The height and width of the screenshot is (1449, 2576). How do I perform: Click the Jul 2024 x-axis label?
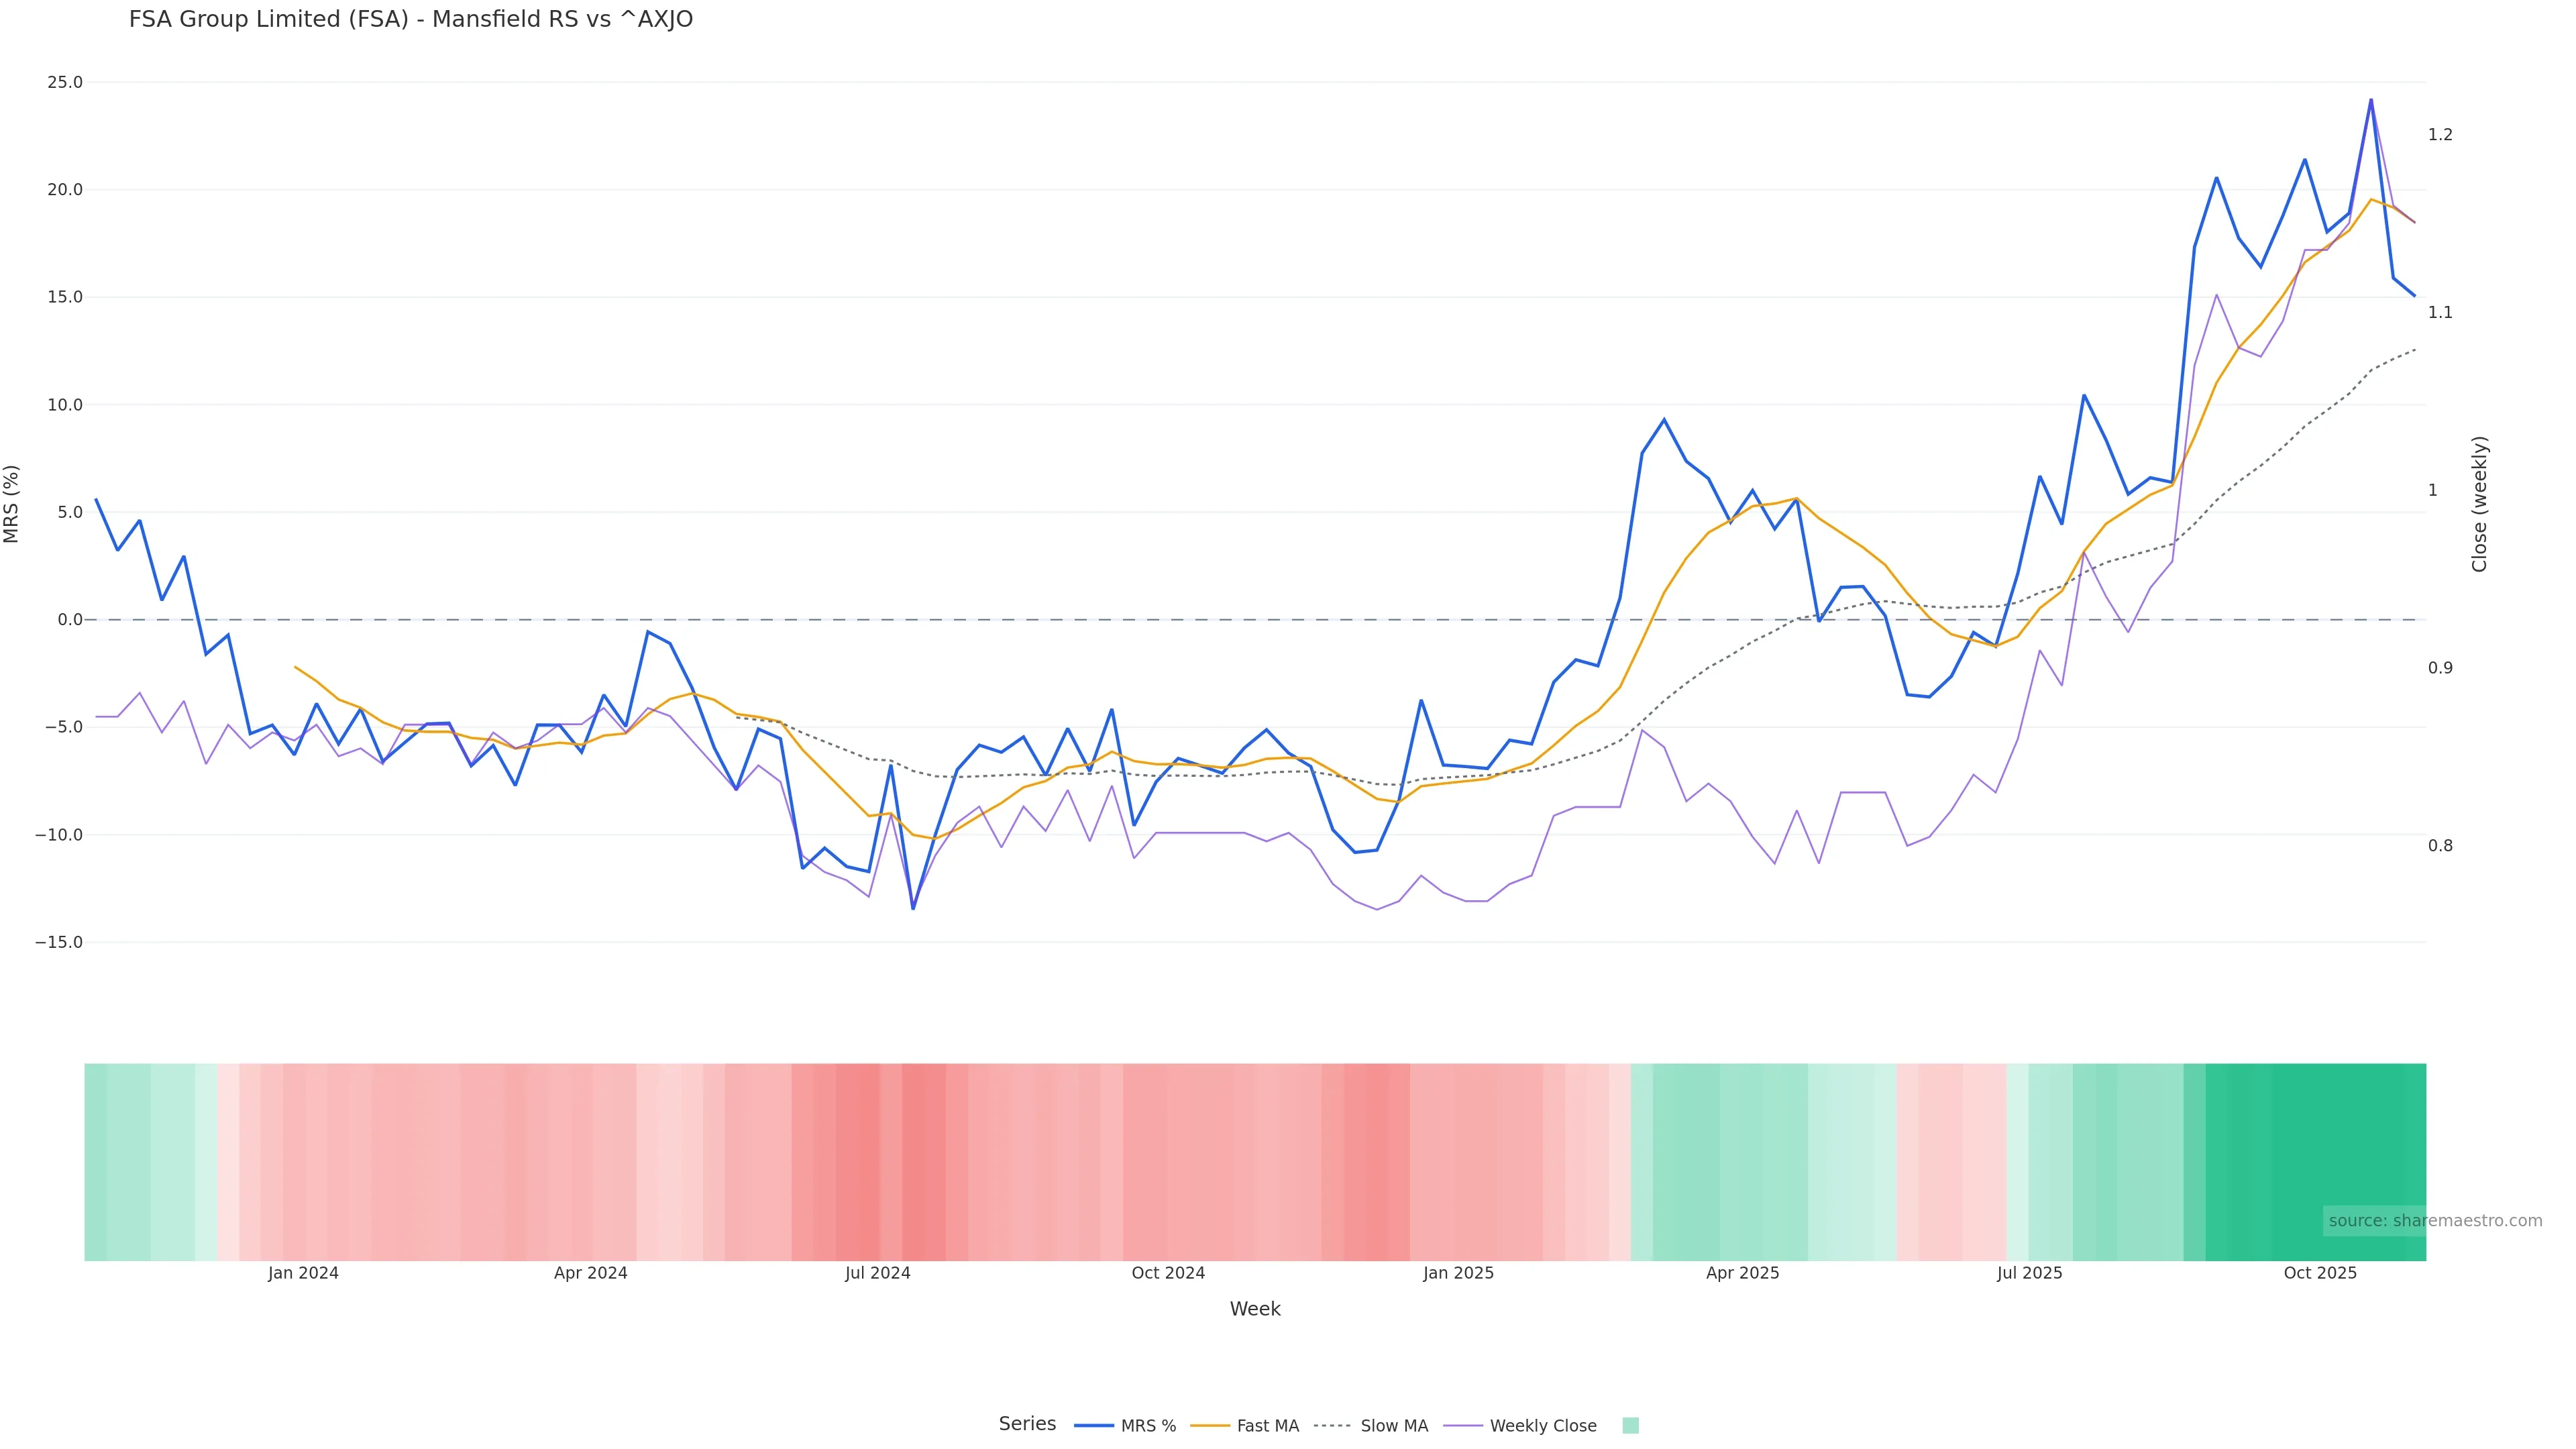tap(878, 1273)
